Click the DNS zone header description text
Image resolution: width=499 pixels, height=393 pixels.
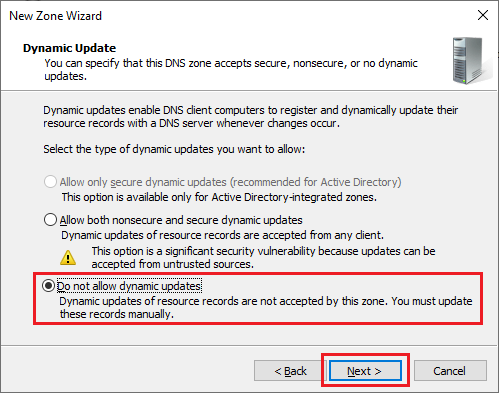pos(231,69)
